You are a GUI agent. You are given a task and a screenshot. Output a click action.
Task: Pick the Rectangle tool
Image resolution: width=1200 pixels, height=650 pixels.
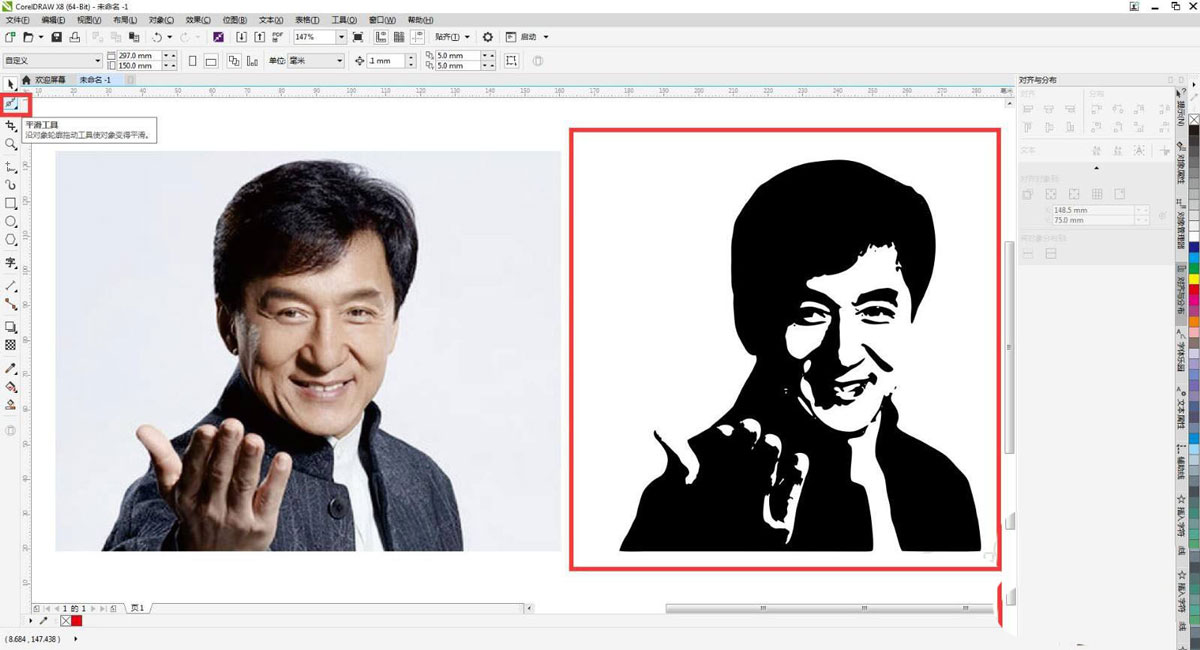click(11, 203)
